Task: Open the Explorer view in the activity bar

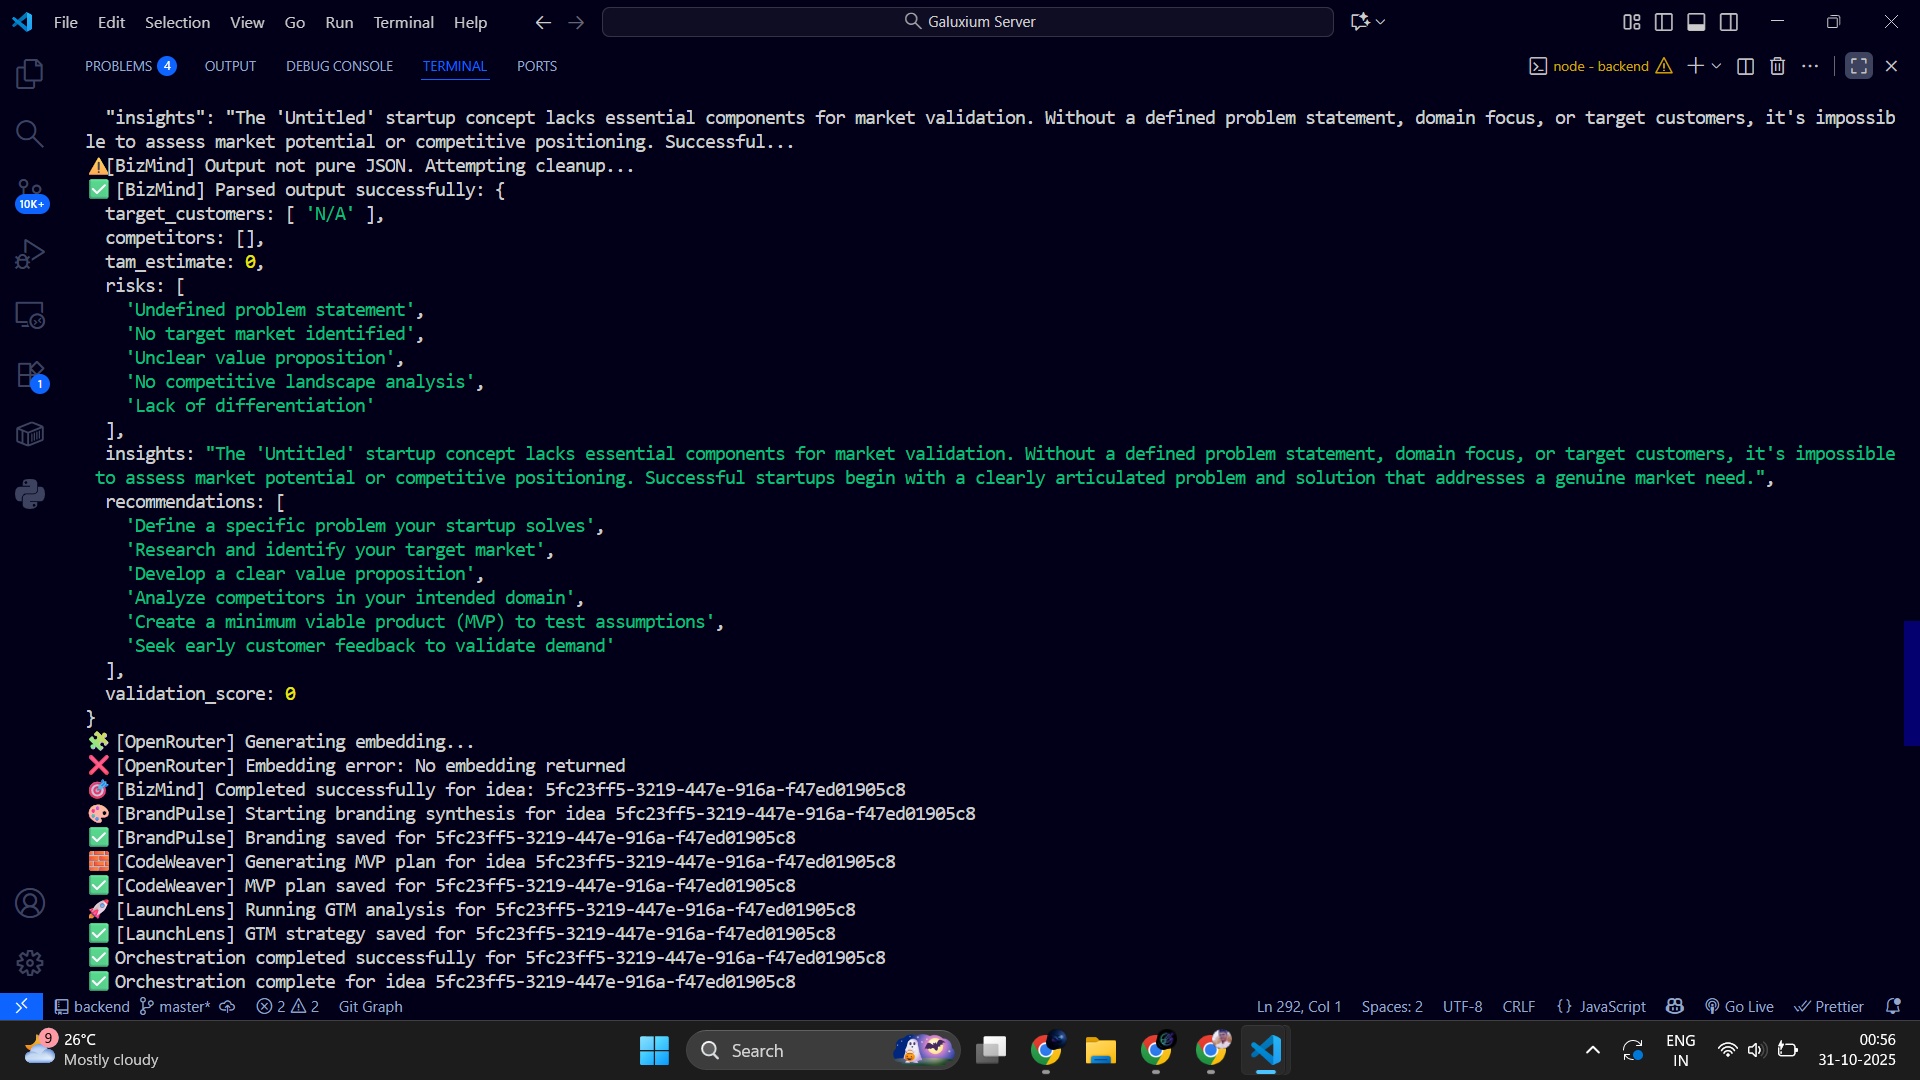Action: pyautogui.click(x=30, y=74)
